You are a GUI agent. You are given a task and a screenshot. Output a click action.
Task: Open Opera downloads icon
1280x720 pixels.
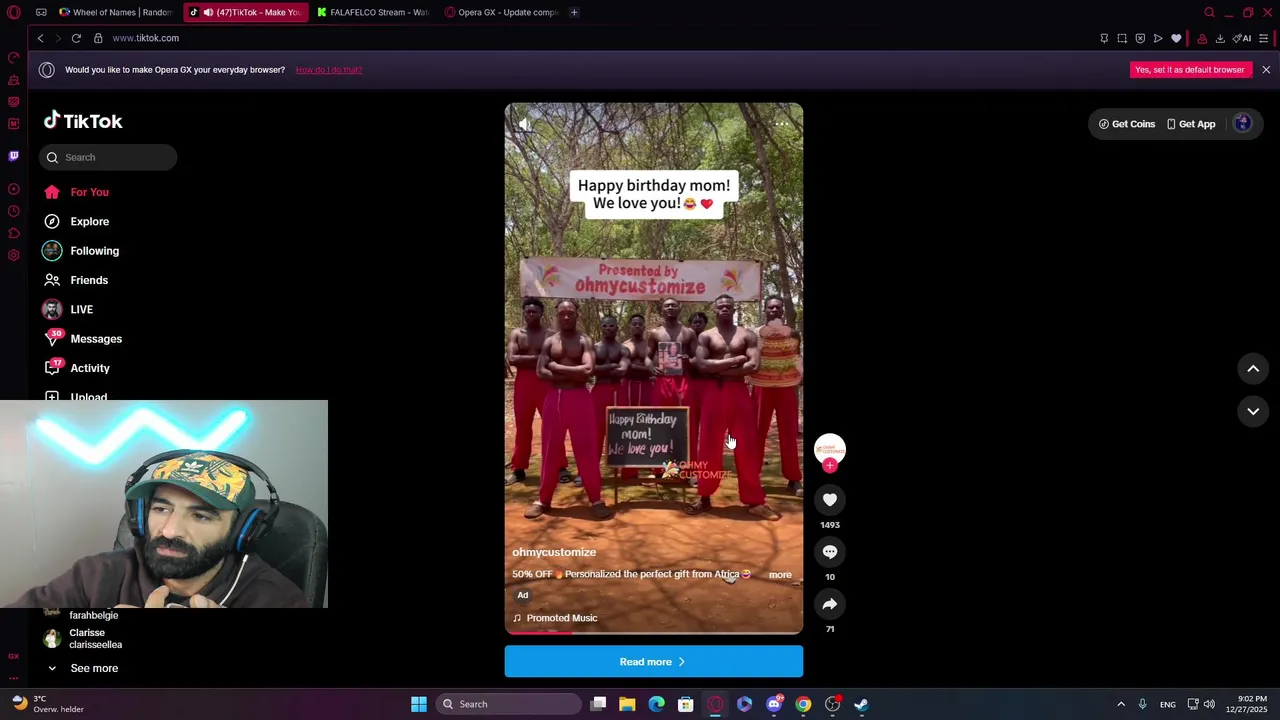pyautogui.click(x=1220, y=38)
